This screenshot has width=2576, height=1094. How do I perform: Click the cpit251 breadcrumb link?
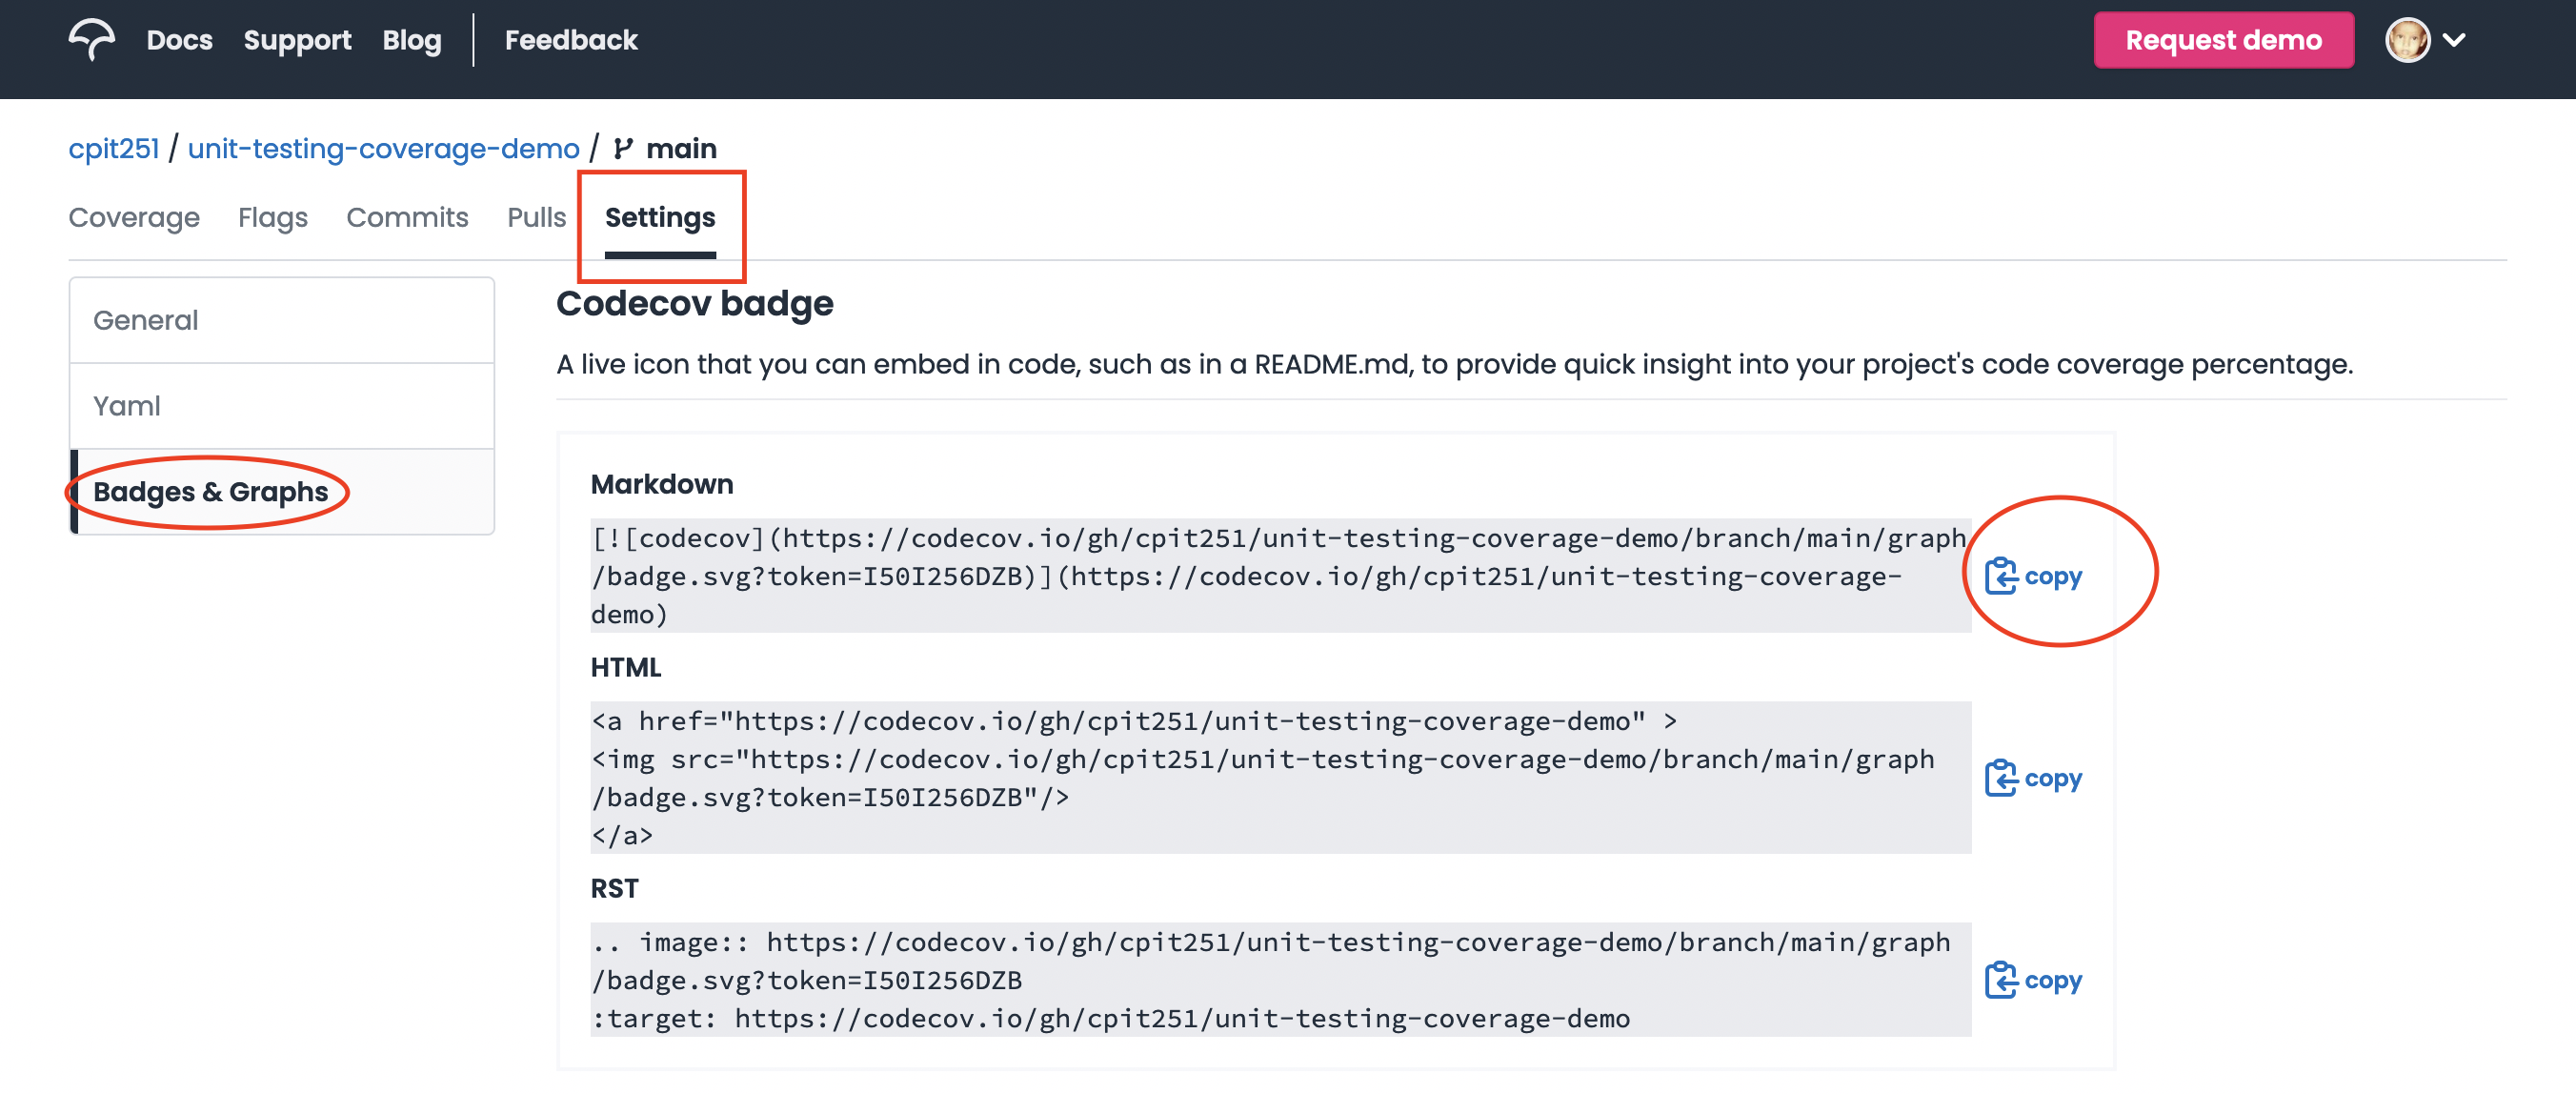point(111,146)
